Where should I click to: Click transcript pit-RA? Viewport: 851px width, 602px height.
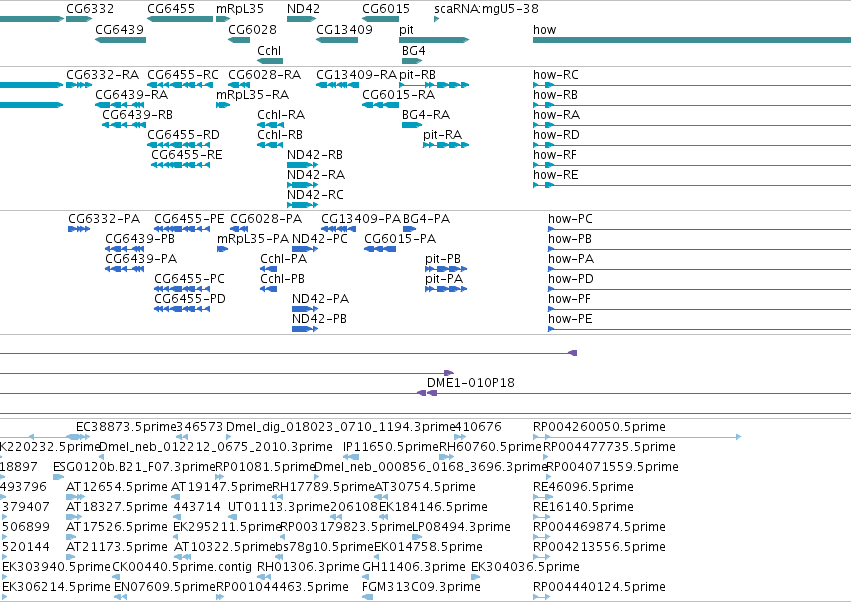442,135
